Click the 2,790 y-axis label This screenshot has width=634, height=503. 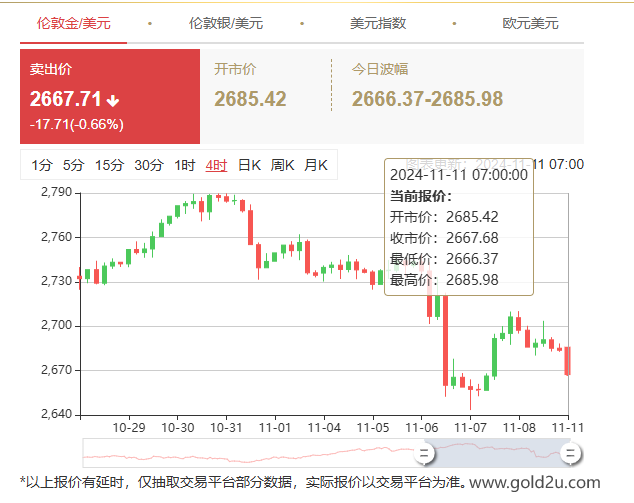pyautogui.click(x=56, y=192)
